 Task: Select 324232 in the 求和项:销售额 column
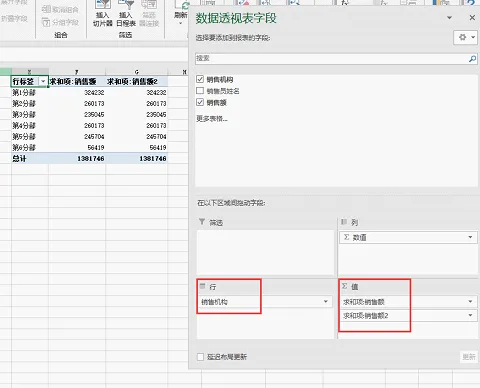pyautogui.click(x=77, y=92)
